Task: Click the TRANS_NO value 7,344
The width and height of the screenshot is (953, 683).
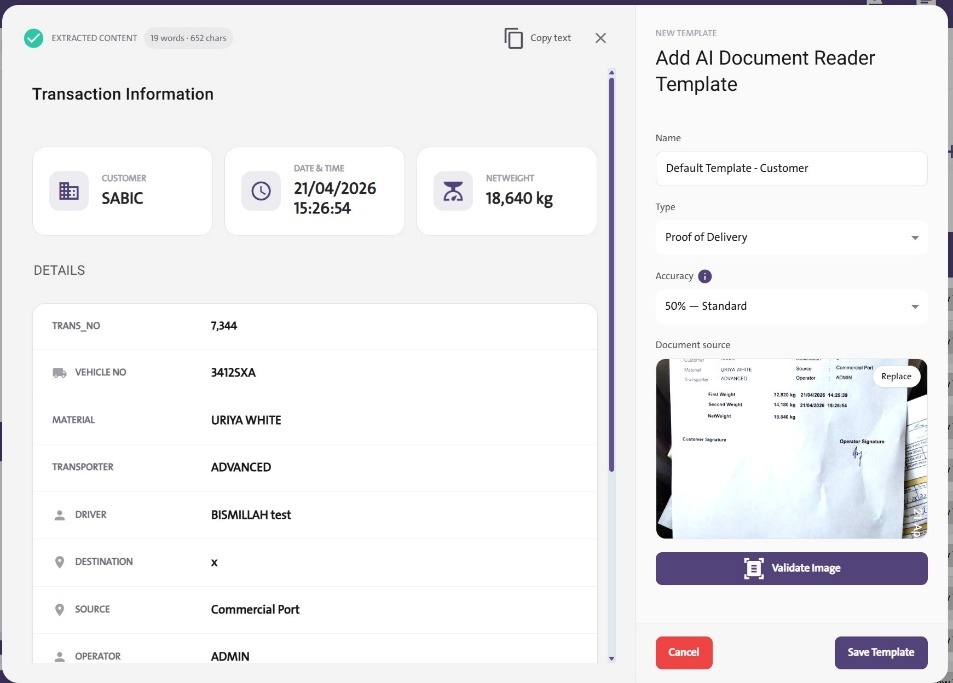Action: 224,326
